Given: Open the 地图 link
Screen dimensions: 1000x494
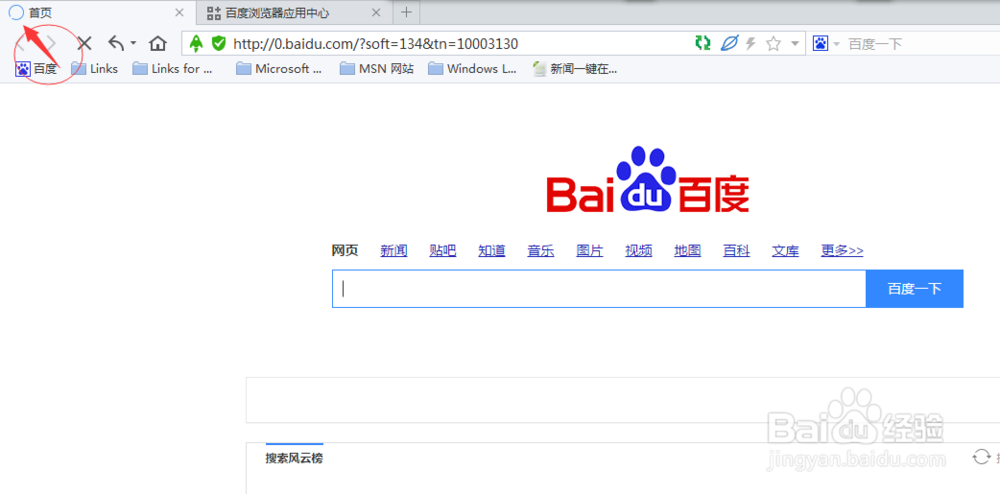Looking at the screenshot, I should [x=688, y=251].
